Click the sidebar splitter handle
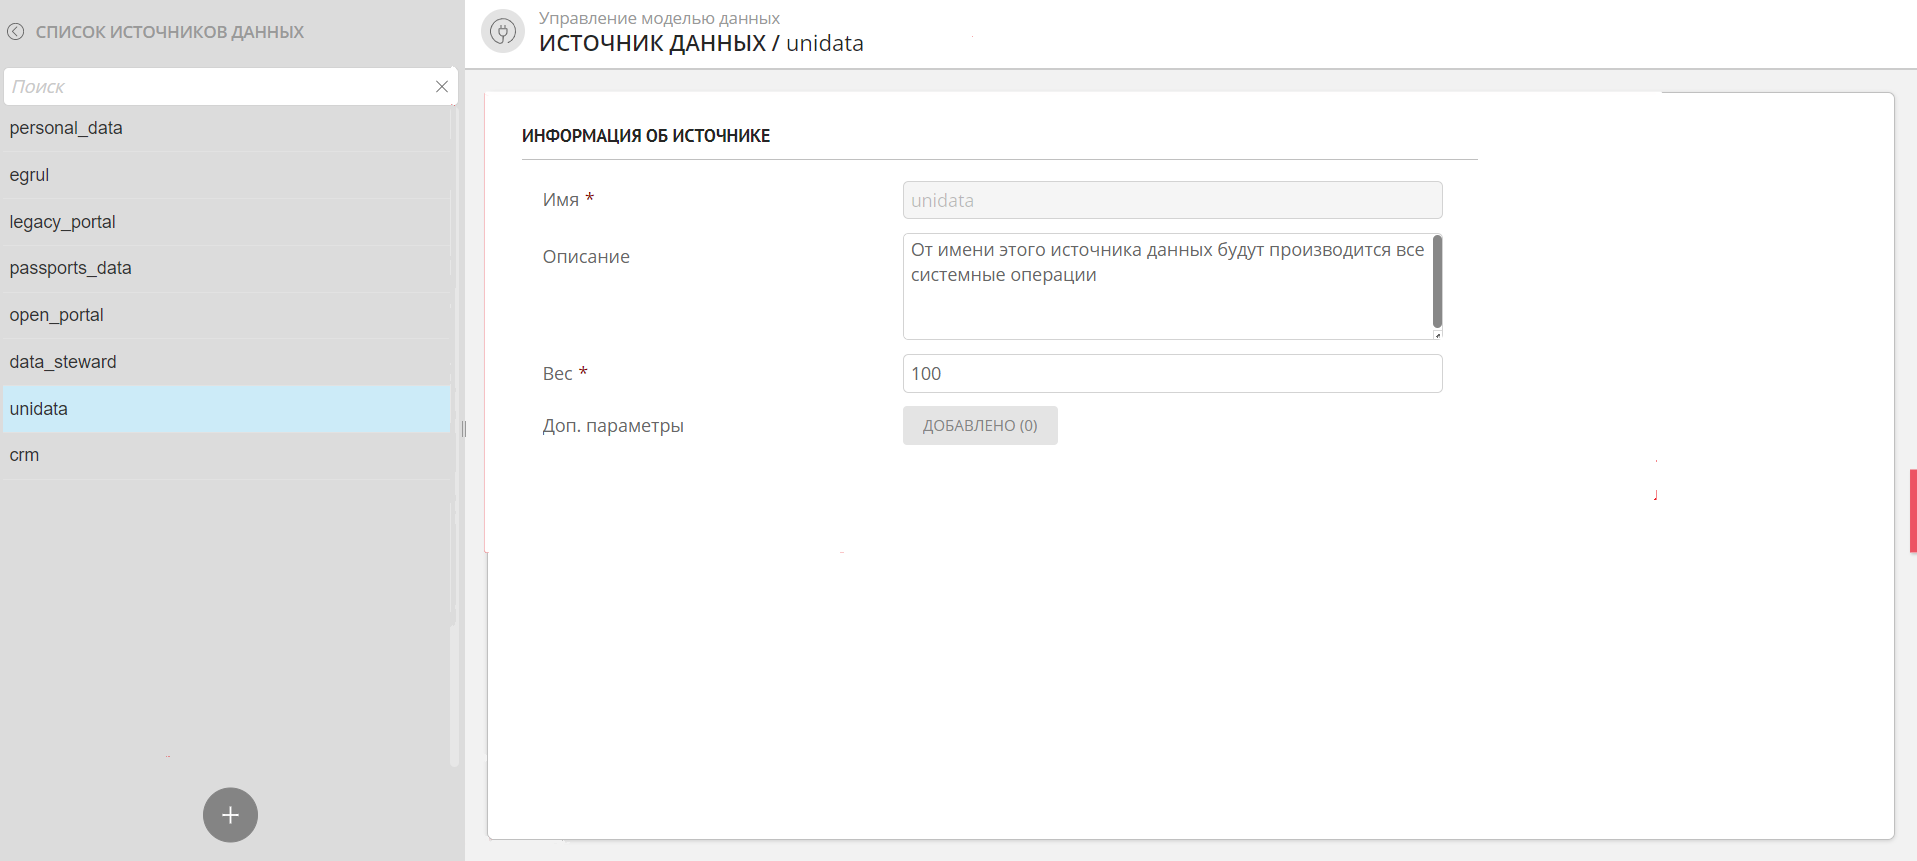 464,429
